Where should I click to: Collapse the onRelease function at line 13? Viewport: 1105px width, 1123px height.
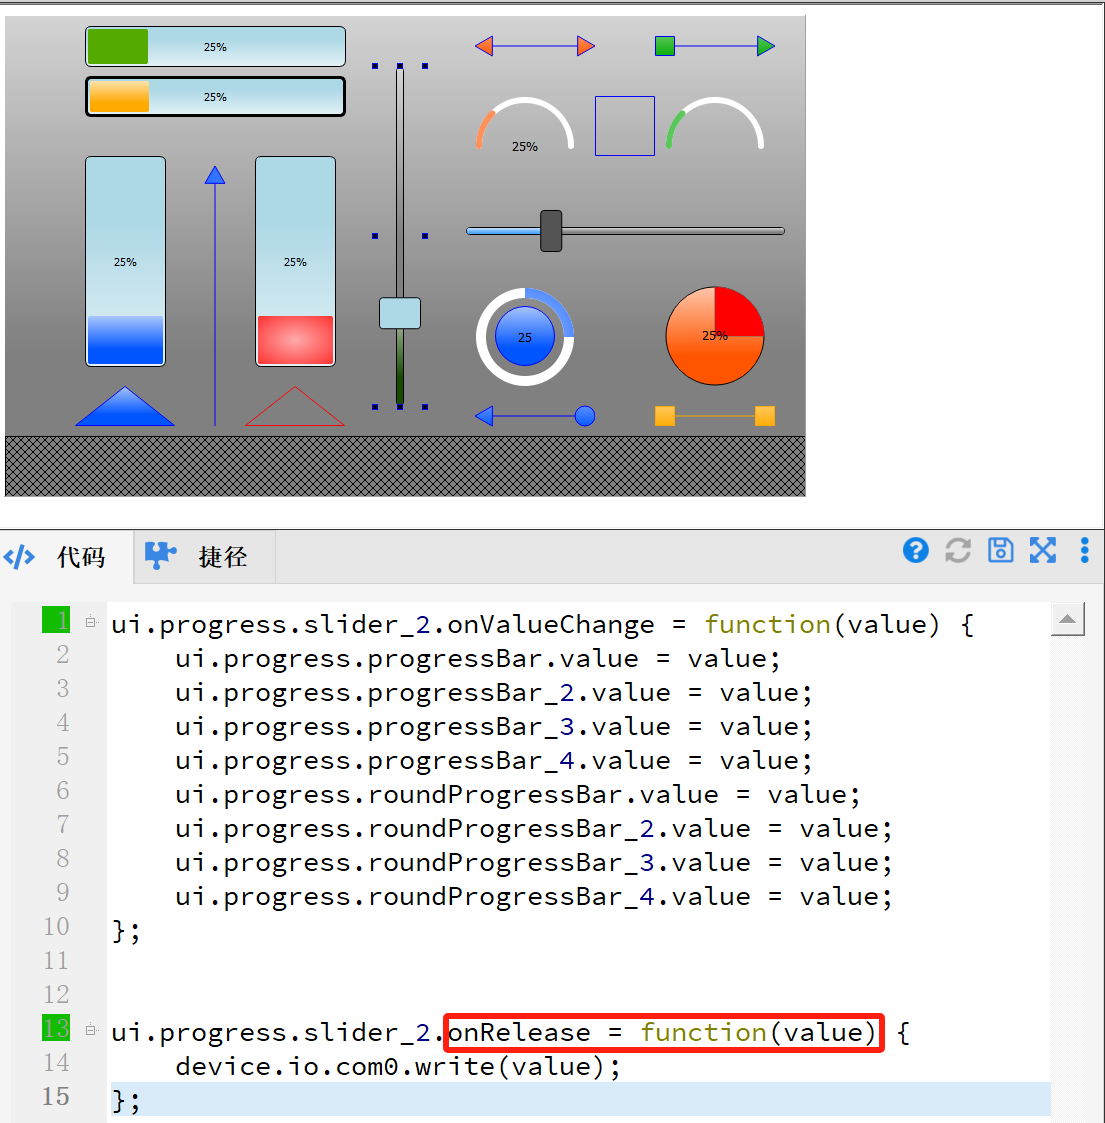(91, 1030)
